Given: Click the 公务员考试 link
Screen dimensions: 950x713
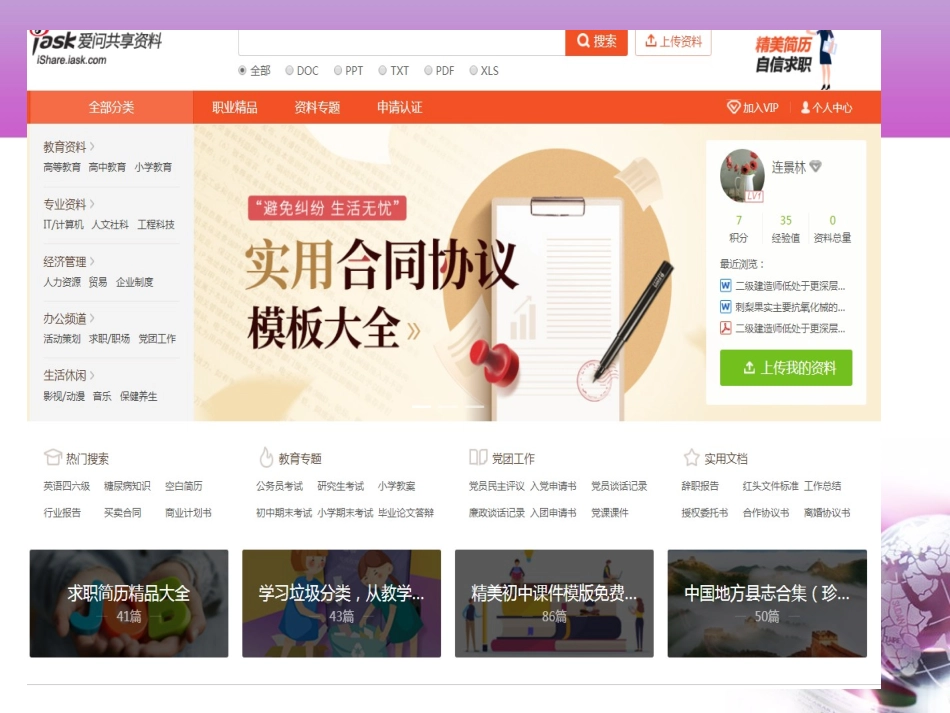Looking at the screenshot, I should [x=279, y=486].
